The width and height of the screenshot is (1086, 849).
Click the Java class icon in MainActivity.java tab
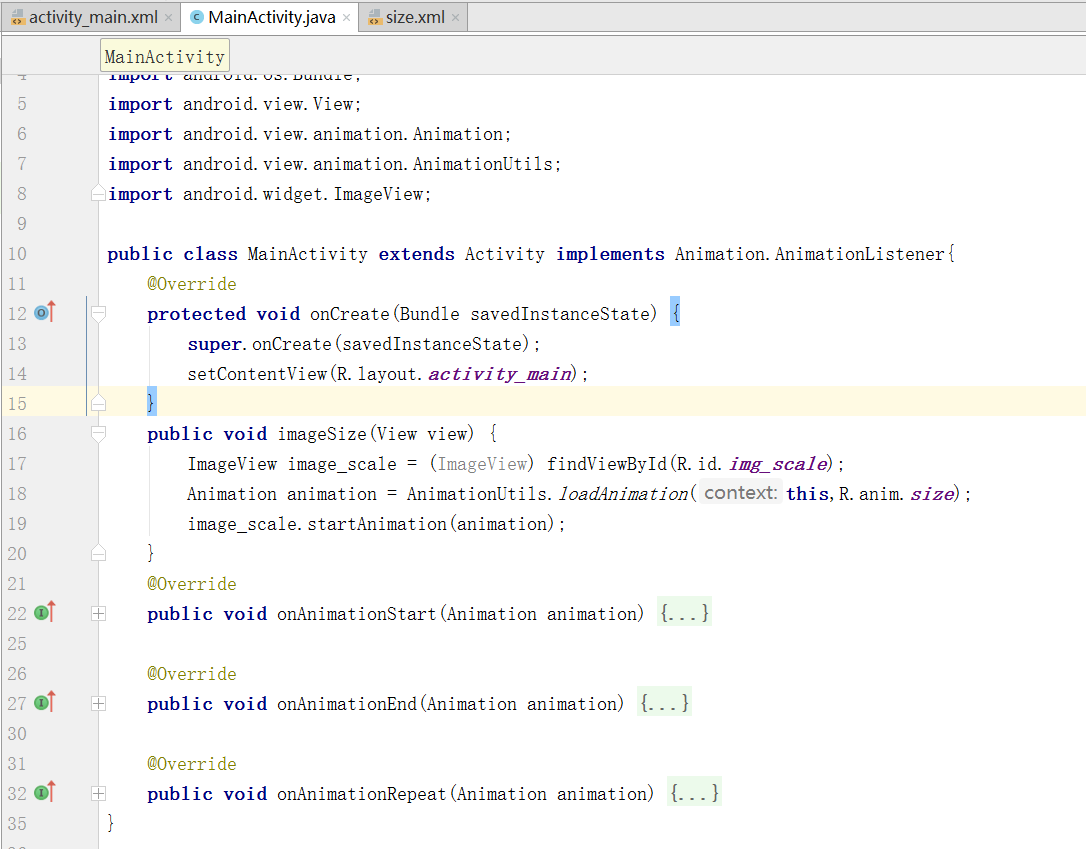(197, 17)
